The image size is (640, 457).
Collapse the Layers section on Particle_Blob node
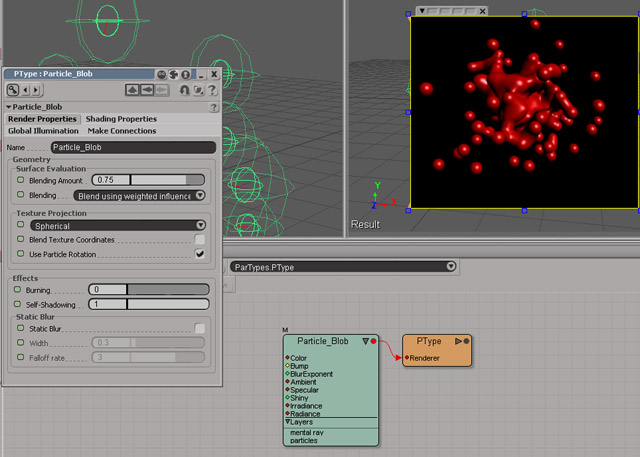289,422
